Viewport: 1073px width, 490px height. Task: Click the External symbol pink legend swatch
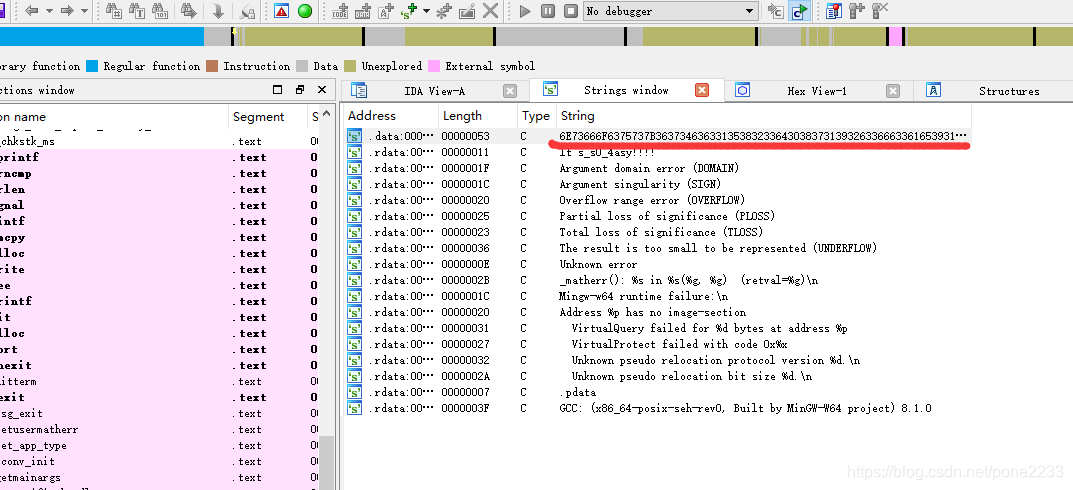(x=434, y=66)
